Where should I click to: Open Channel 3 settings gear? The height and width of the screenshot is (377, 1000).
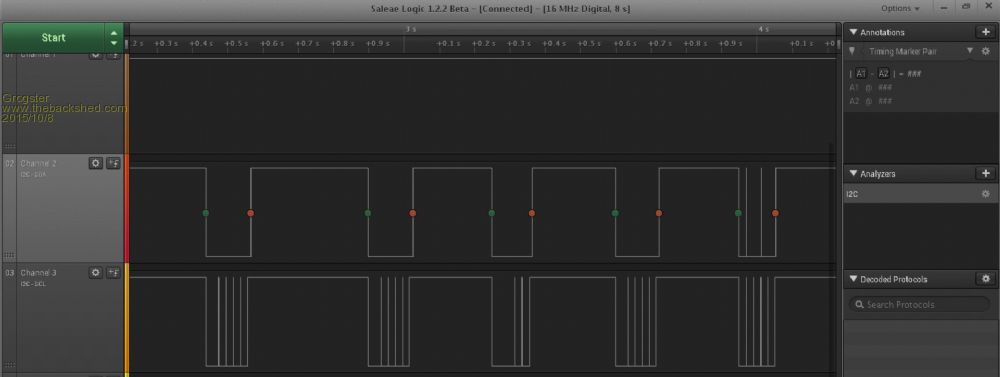pos(96,272)
